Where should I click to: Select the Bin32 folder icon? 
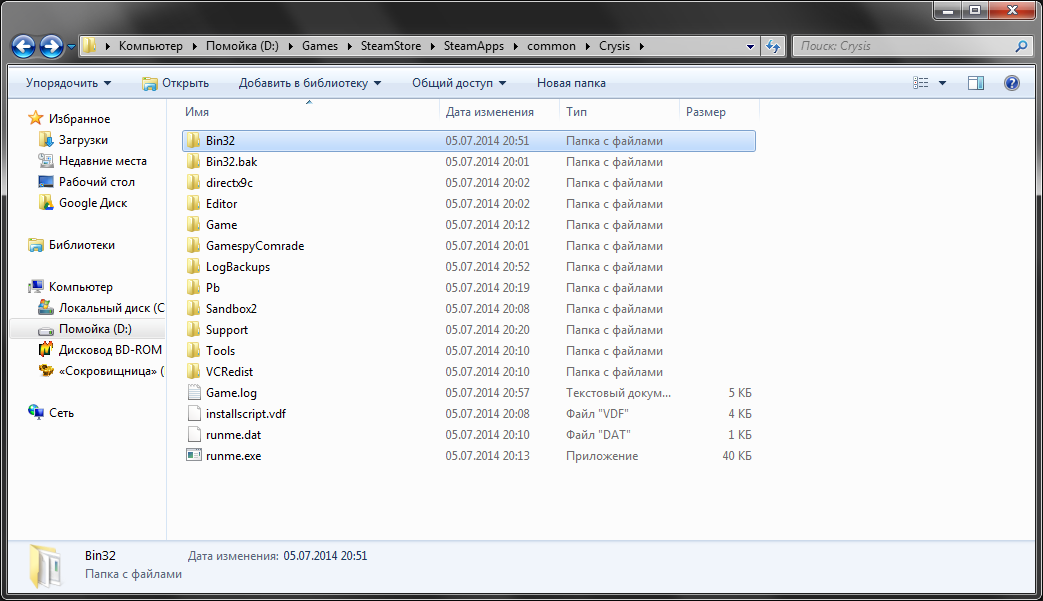(x=194, y=140)
